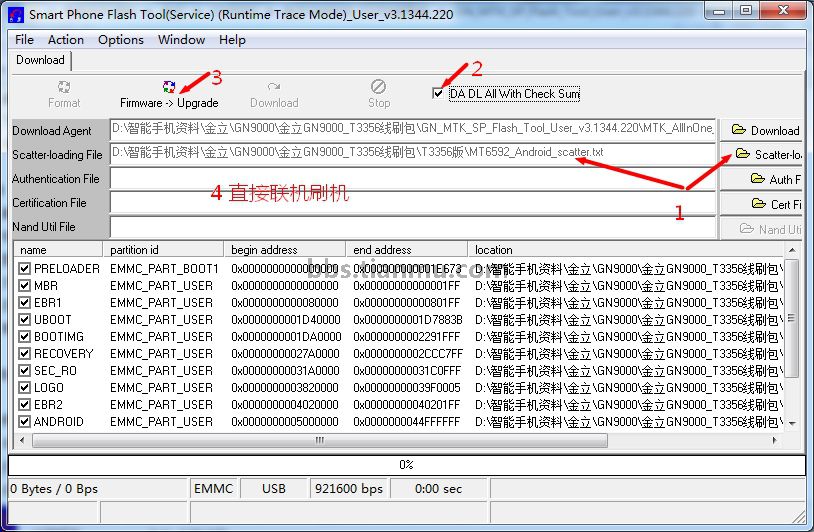Image resolution: width=814 pixels, height=532 pixels.
Task: Sort by location column header
Action: click(x=627, y=250)
